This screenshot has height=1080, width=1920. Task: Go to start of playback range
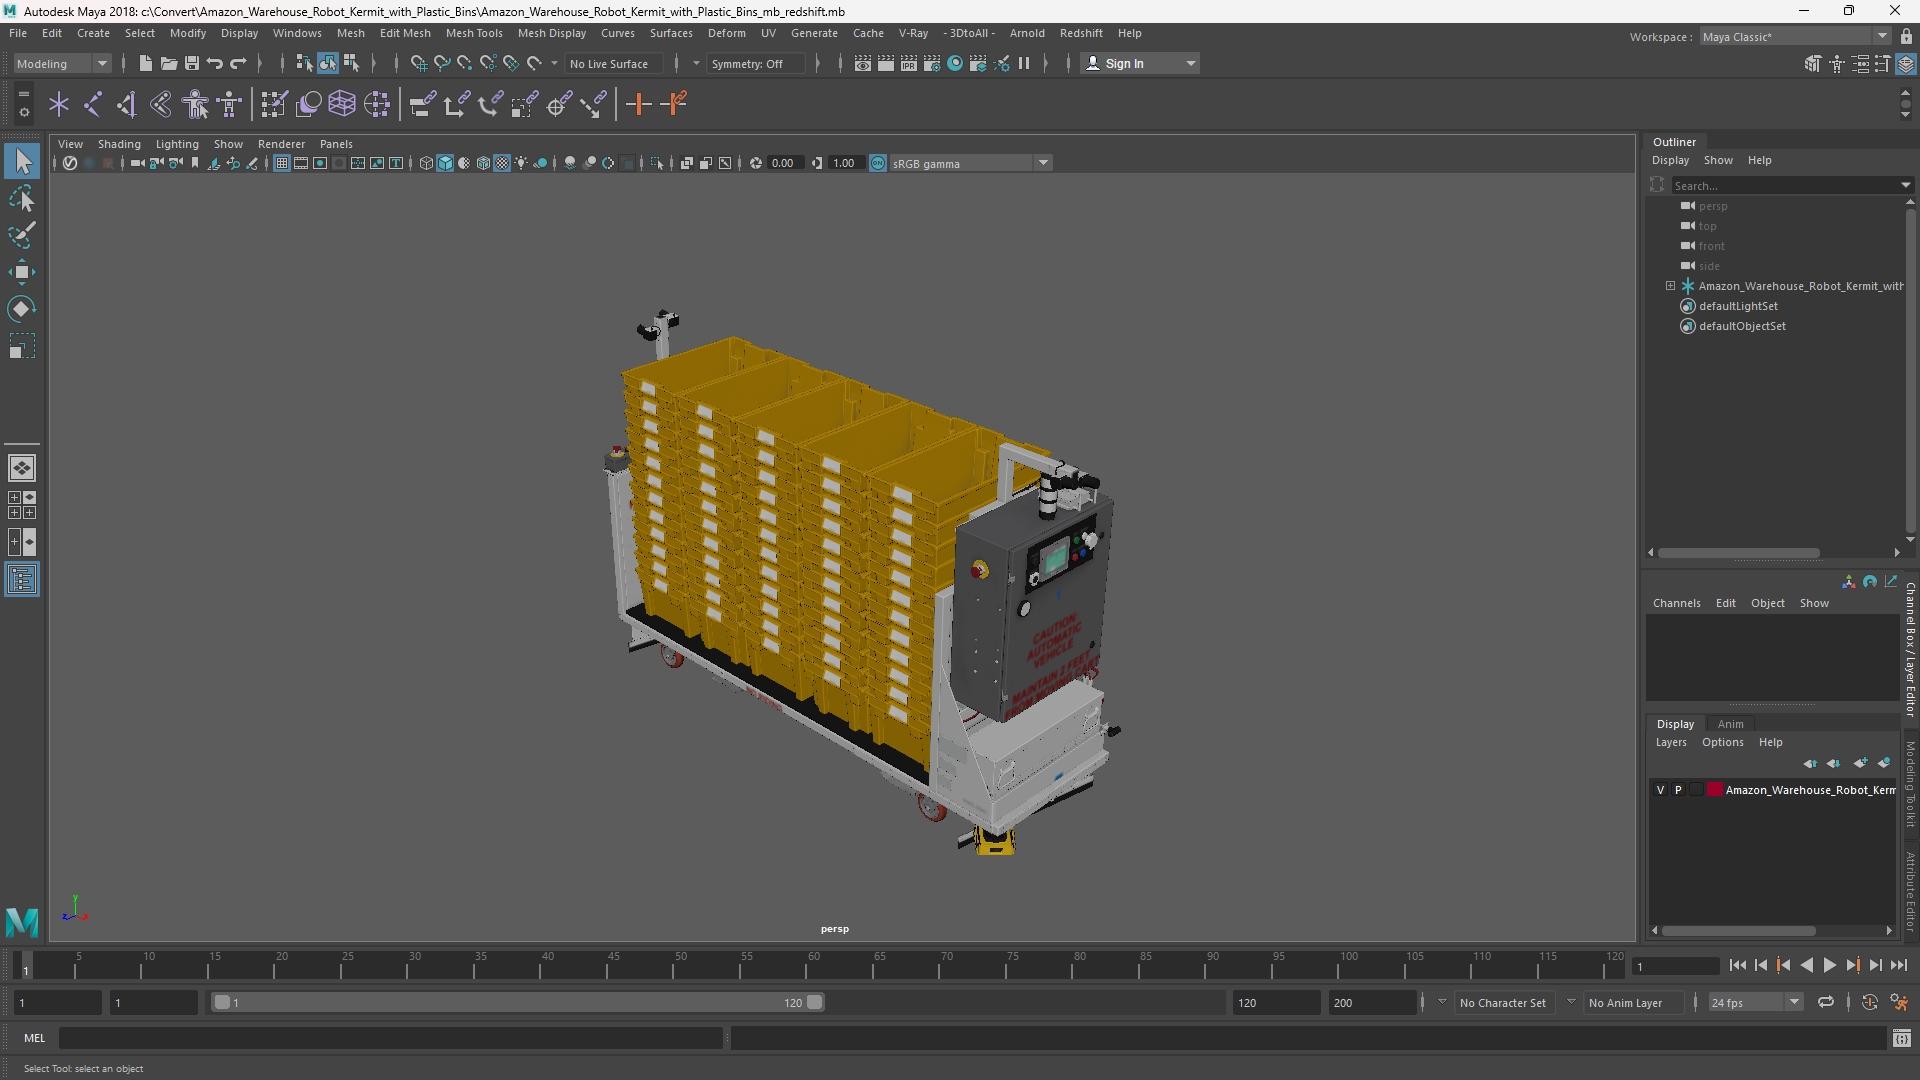(x=1737, y=965)
